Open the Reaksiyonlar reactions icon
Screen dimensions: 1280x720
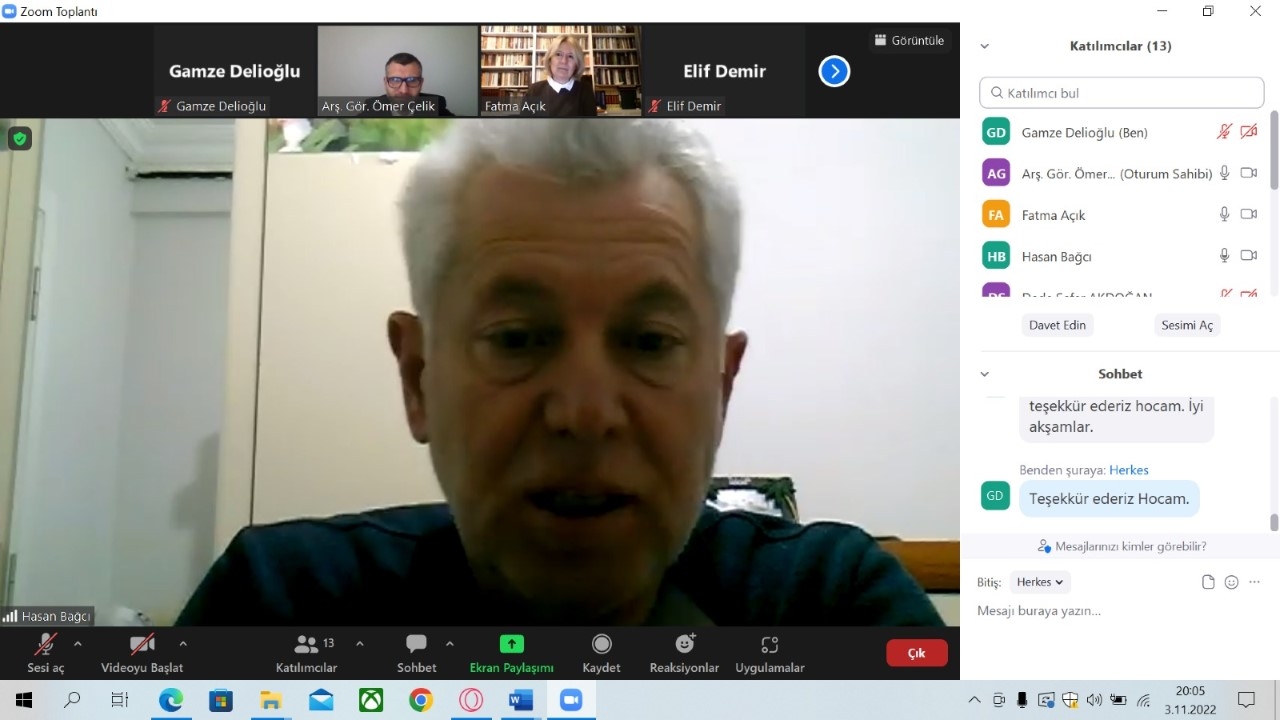coord(685,644)
